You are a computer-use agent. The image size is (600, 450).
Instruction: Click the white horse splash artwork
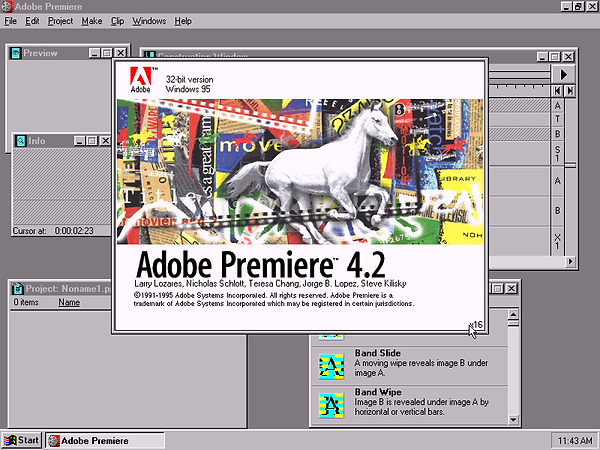tap(314, 168)
